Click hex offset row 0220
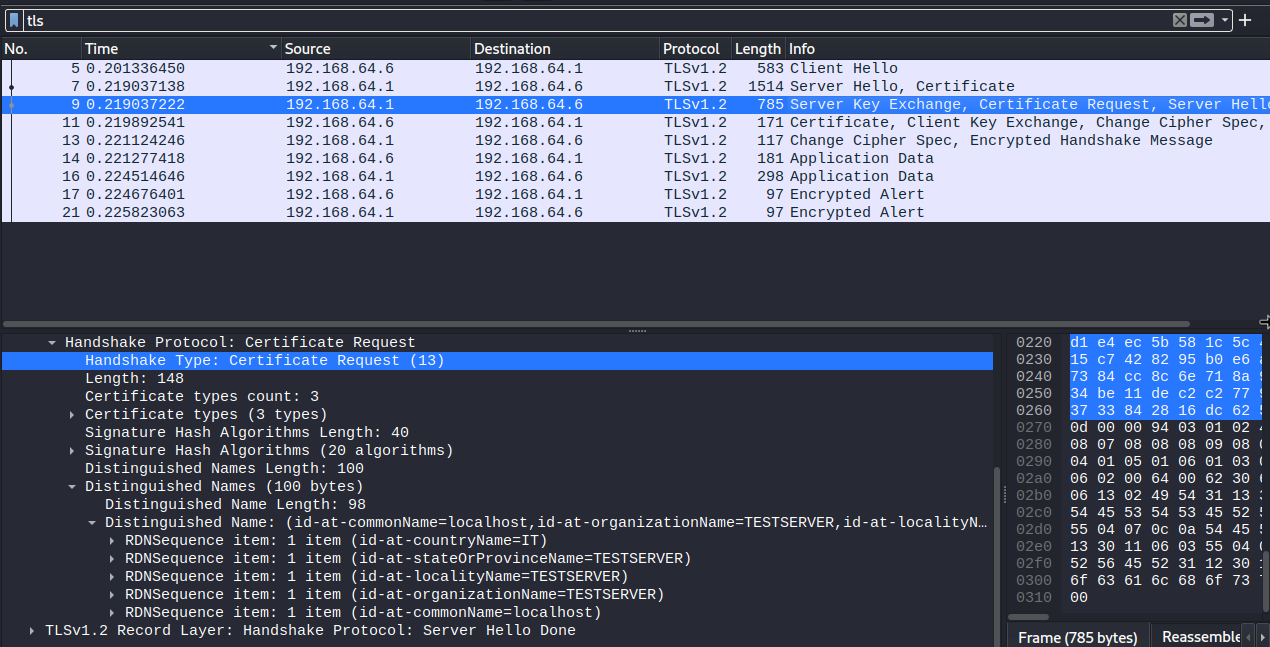This screenshot has height=647, width=1270. (x=1033, y=342)
